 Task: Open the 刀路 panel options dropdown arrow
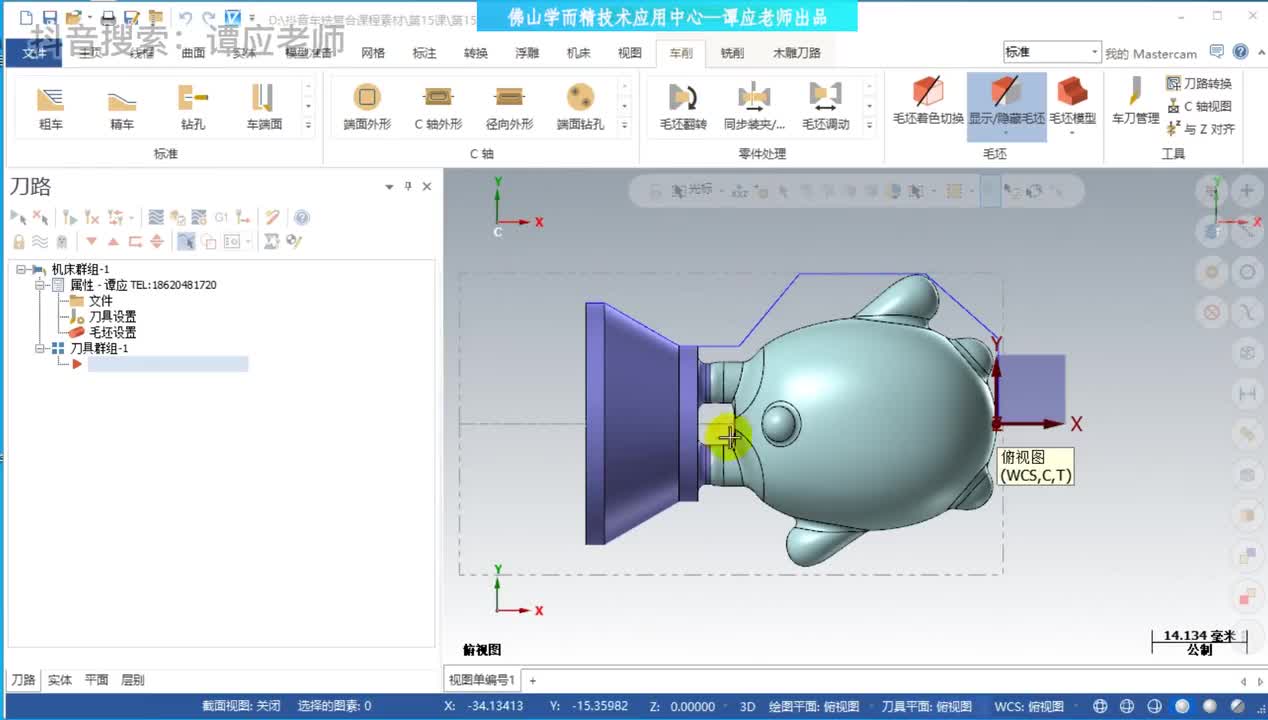click(389, 187)
